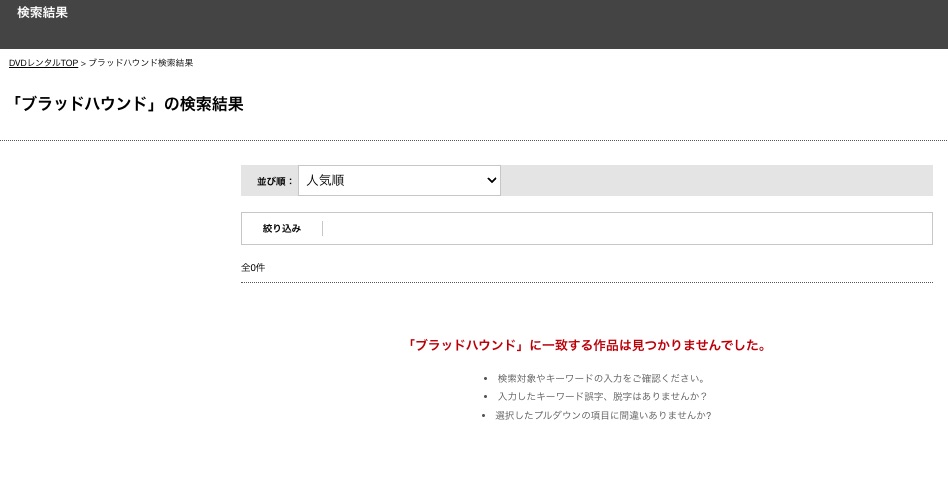Viewport: 948px width, 480px height.
Task: Click the hint about 誤字、脱字 in keywords
Action: (602, 397)
